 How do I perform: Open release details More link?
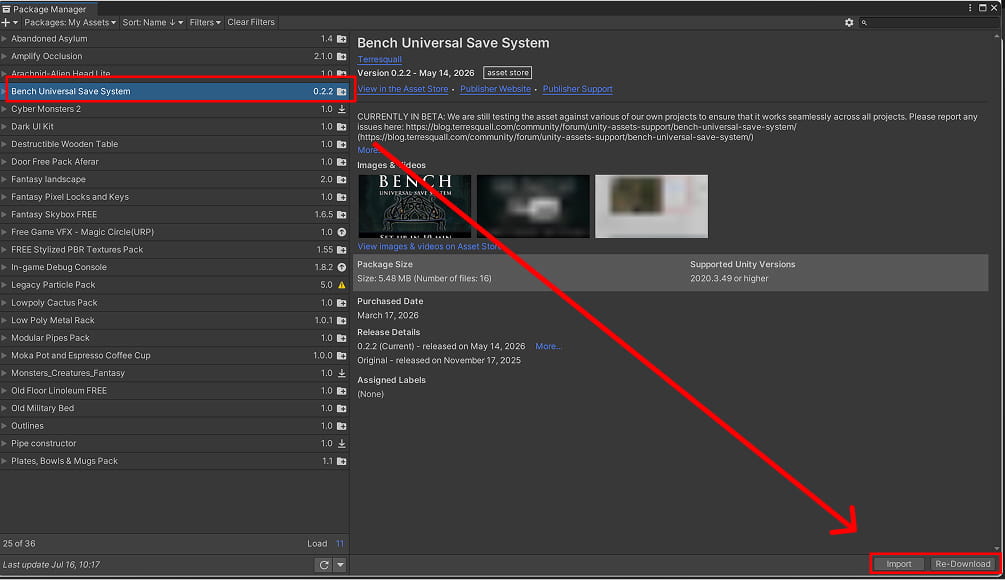tap(548, 346)
